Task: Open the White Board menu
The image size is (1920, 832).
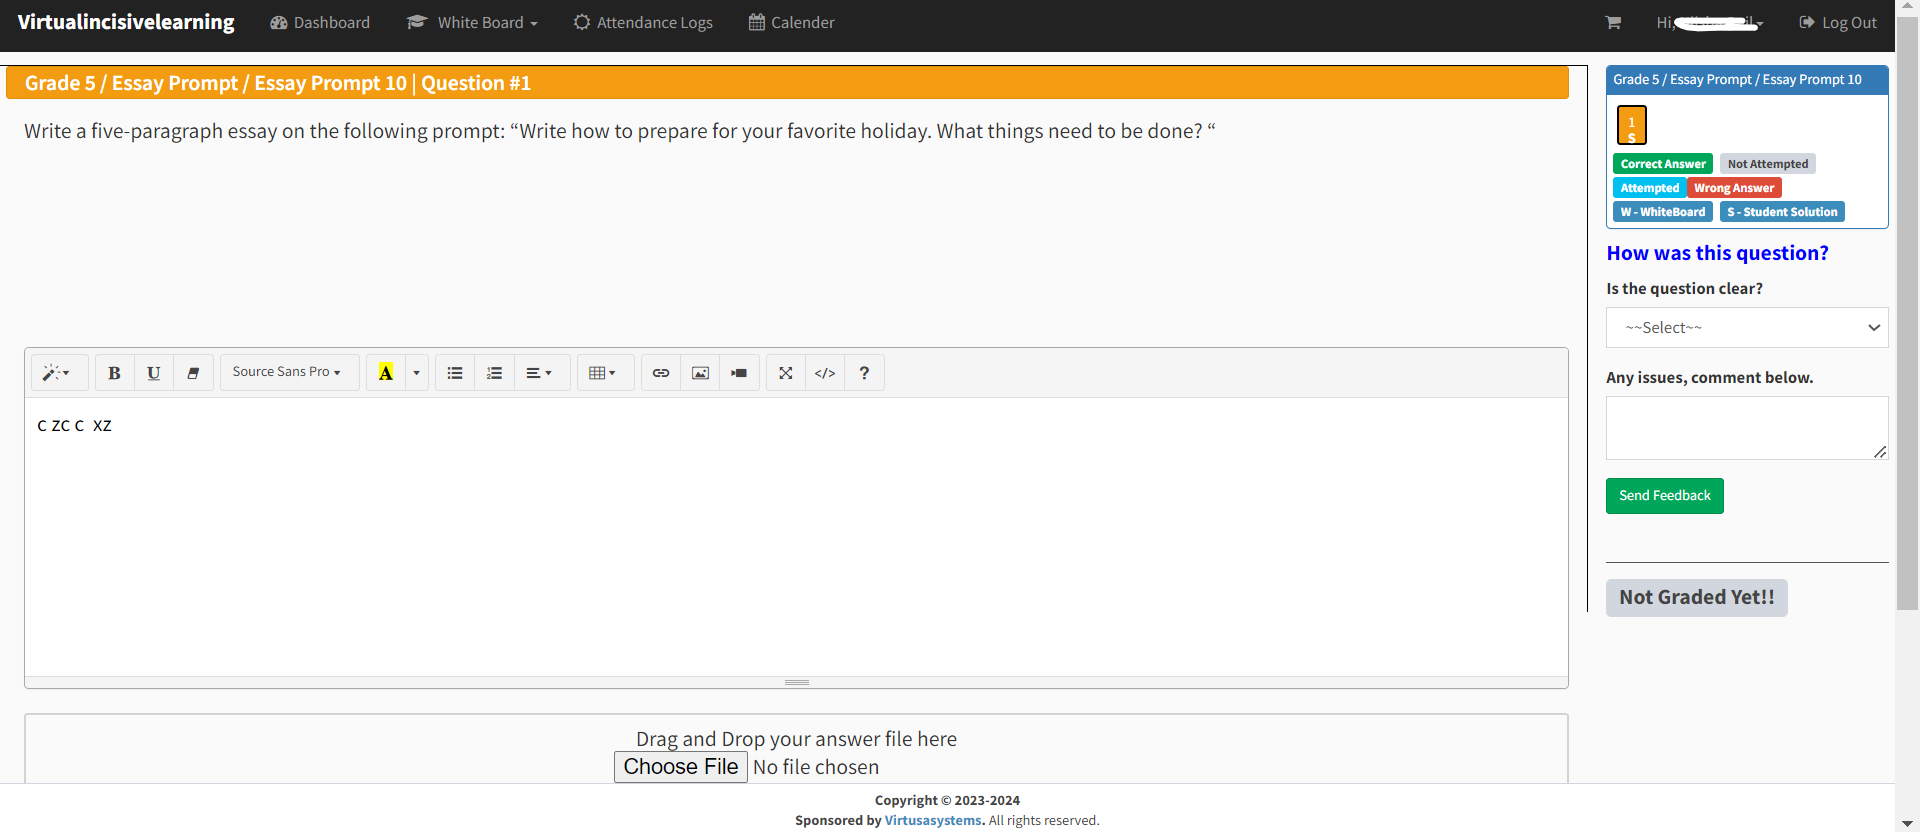Action: click(473, 23)
